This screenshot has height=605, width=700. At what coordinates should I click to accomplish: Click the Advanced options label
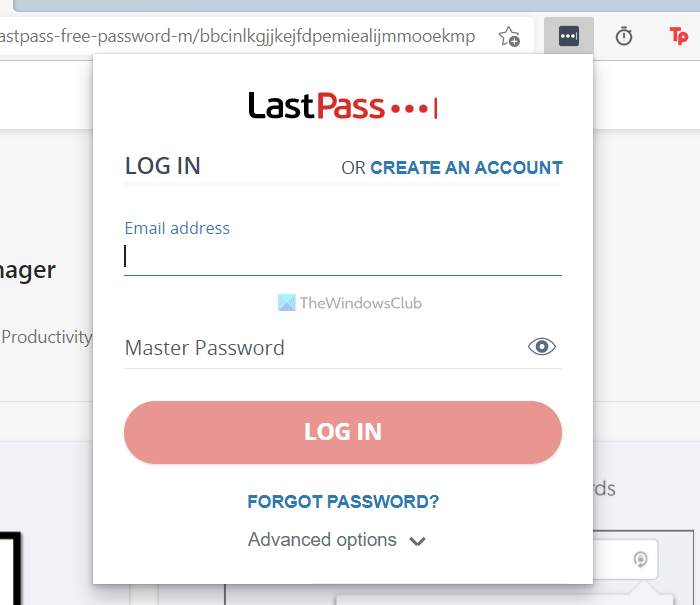click(x=322, y=540)
